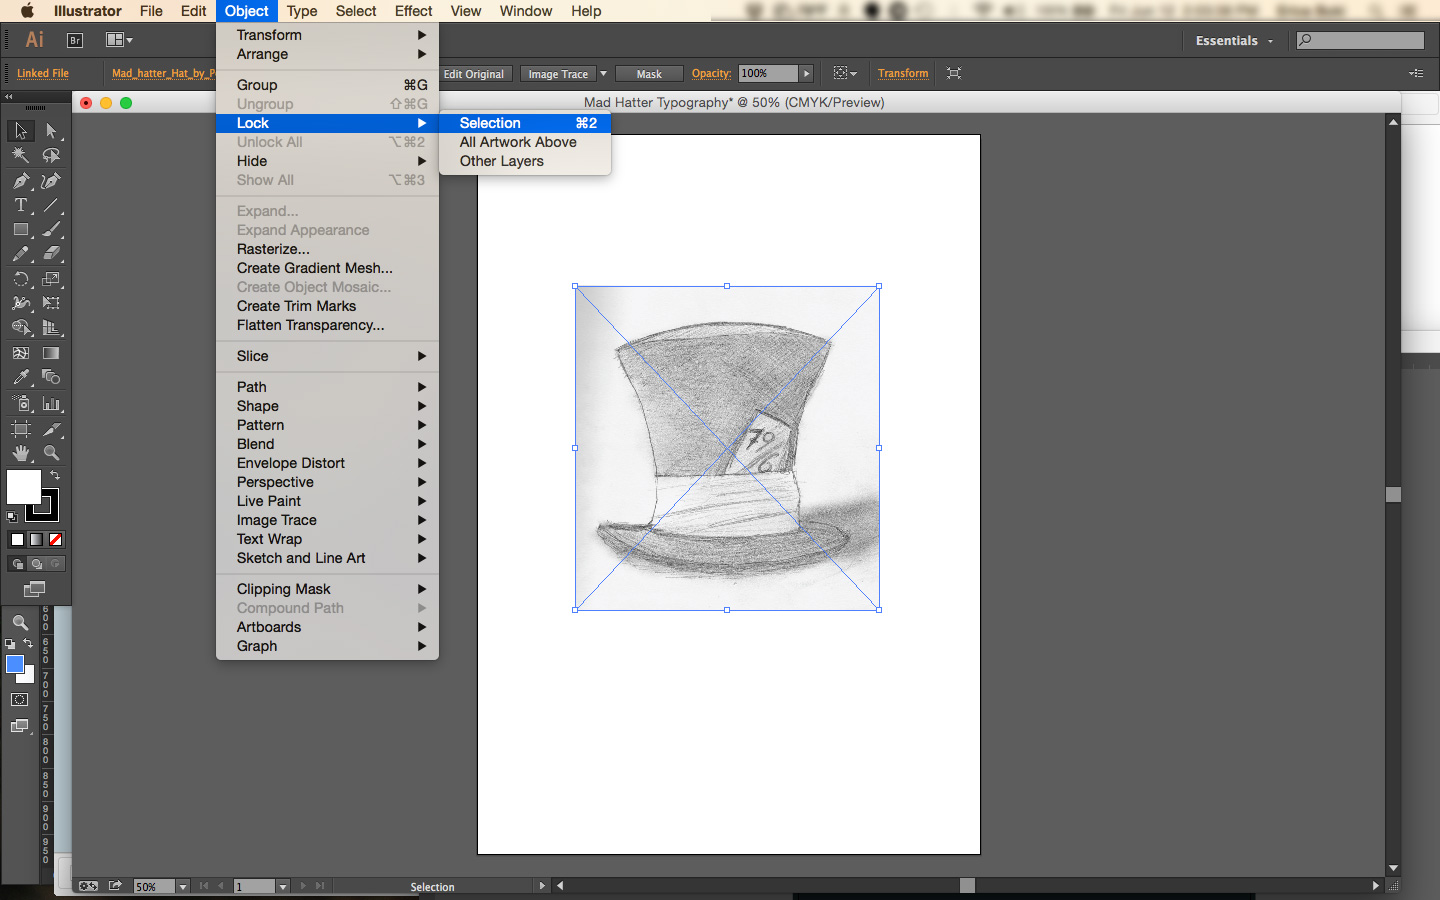Click the Change Screen Mode icon
This screenshot has height=900, width=1440.
[x=35, y=589]
